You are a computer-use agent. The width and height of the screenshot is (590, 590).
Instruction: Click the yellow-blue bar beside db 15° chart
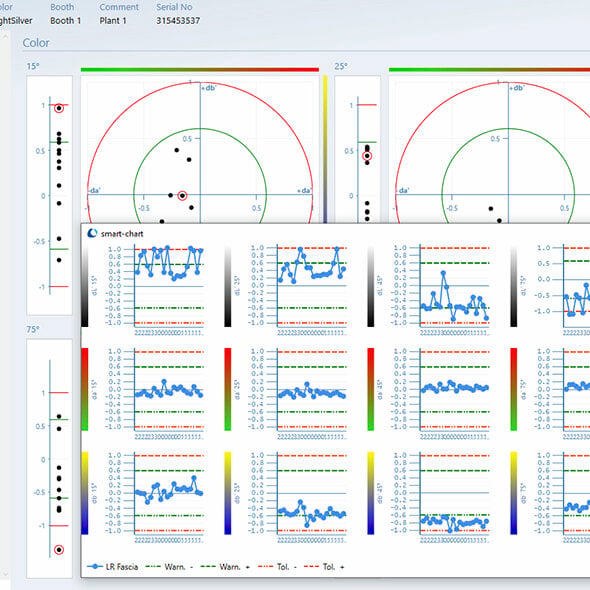pyautogui.click(x=85, y=493)
